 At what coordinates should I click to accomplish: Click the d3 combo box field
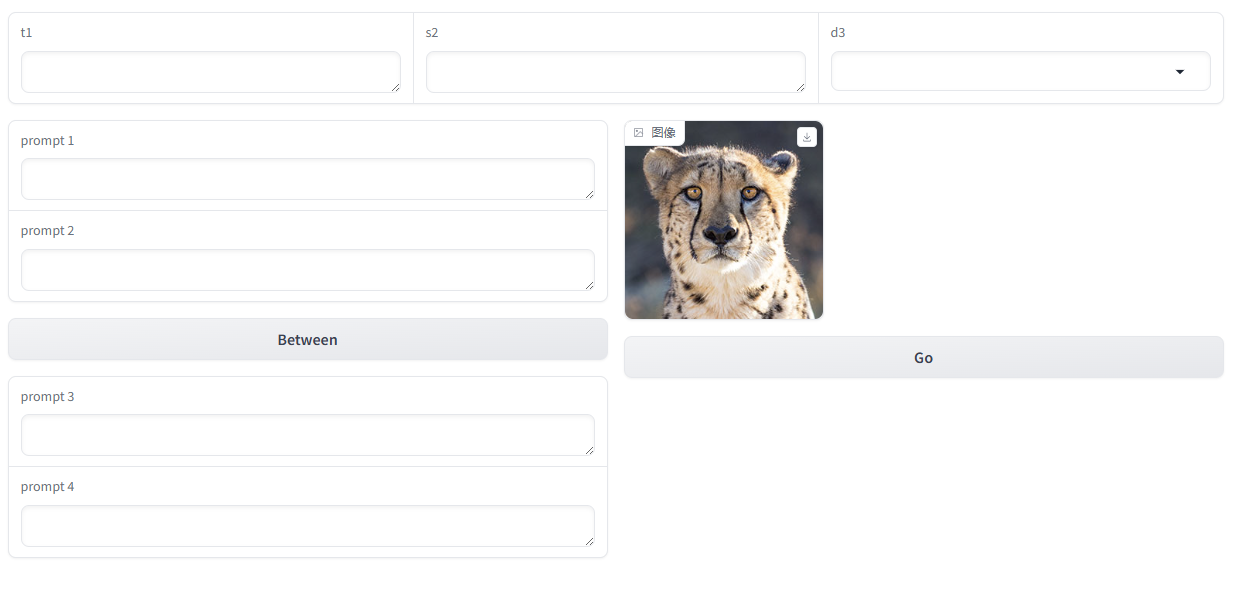(x=1020, y=71)
